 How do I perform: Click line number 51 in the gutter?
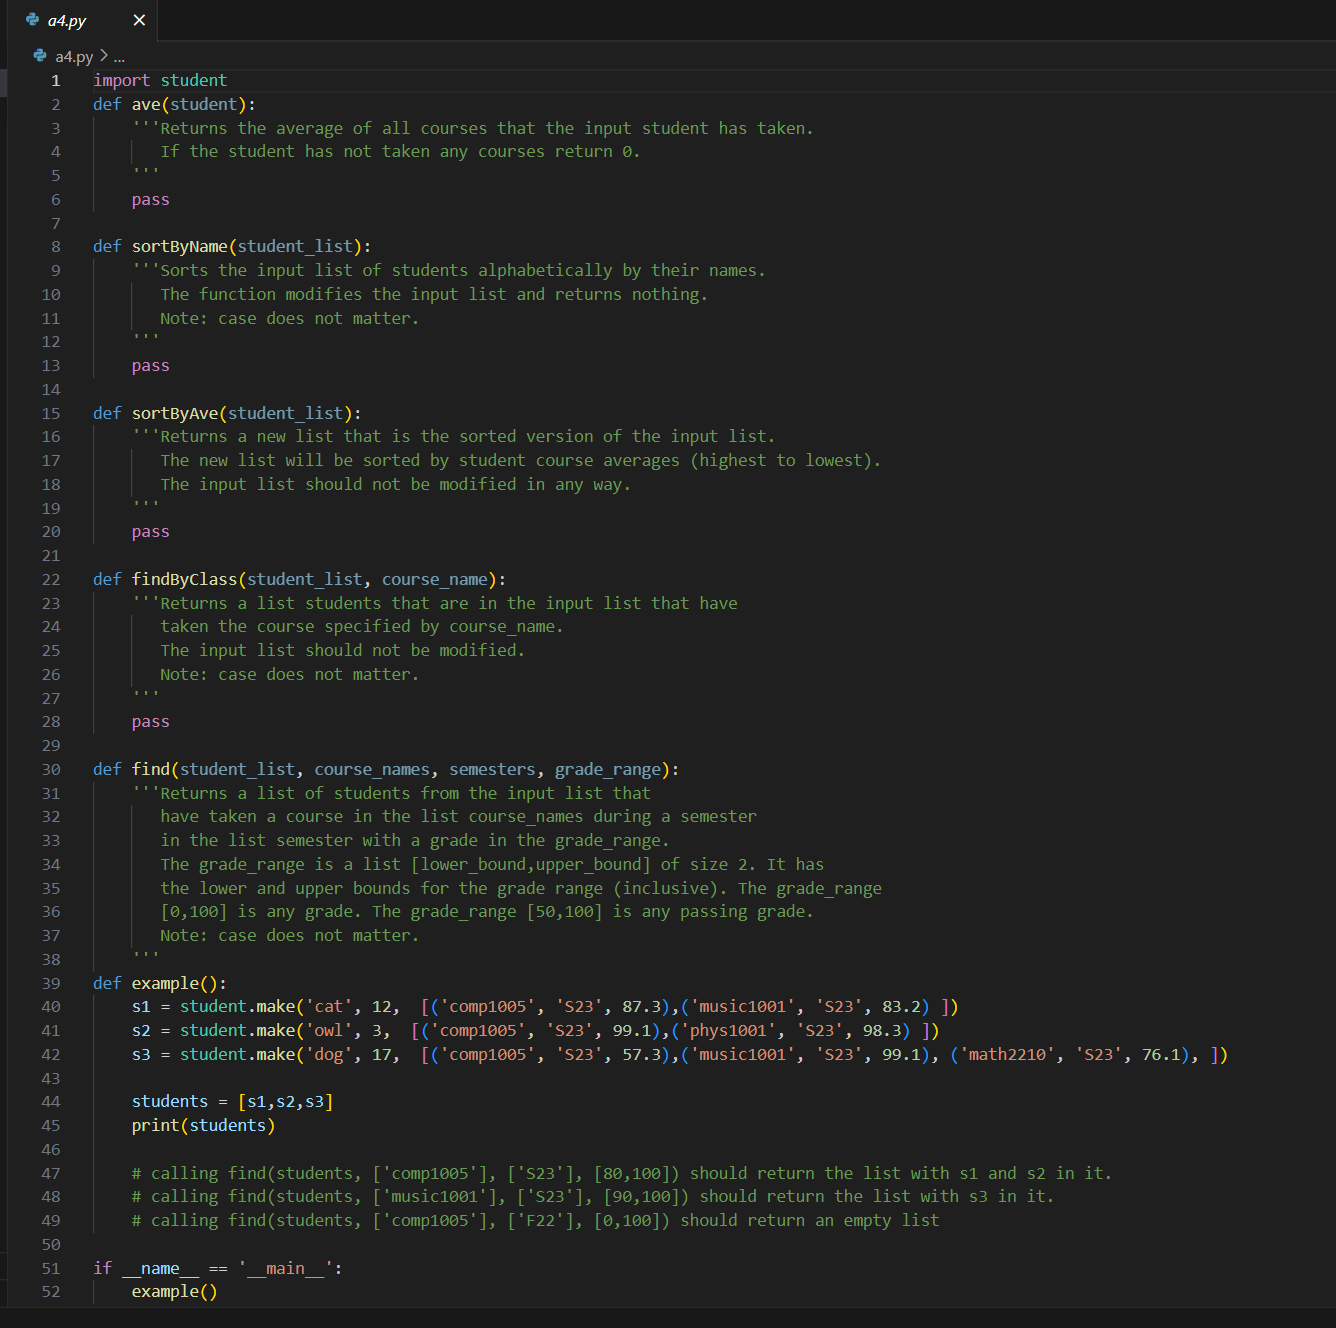(51, 1269)
